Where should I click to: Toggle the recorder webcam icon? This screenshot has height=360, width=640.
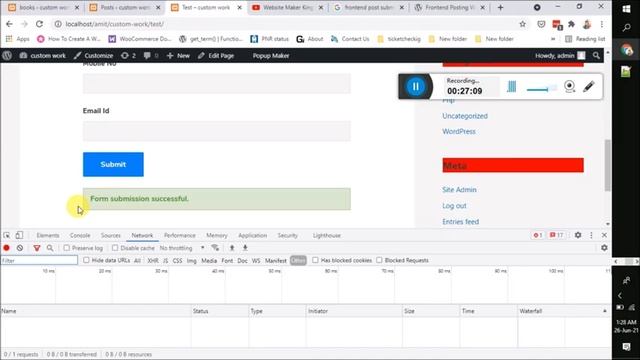click(569, 86)
